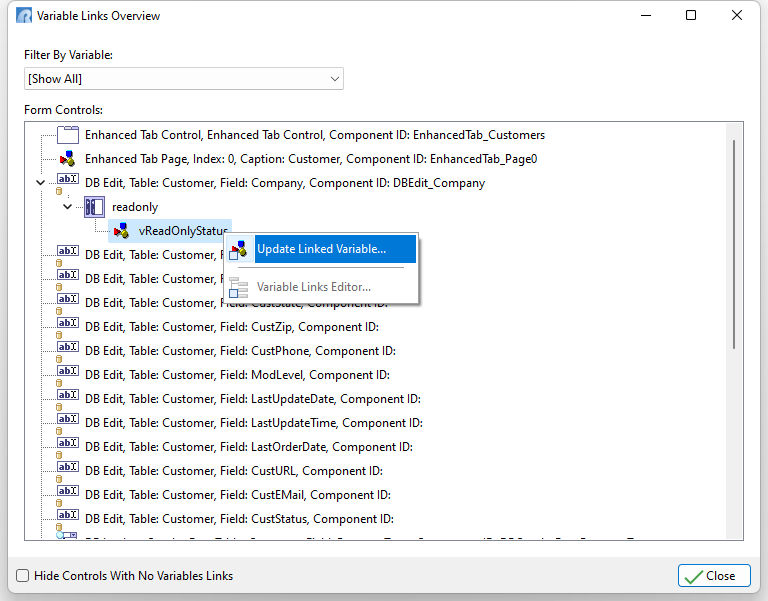Choose Variable Links Editor from context menu
The image size is (768, 601).
(321, 287)
